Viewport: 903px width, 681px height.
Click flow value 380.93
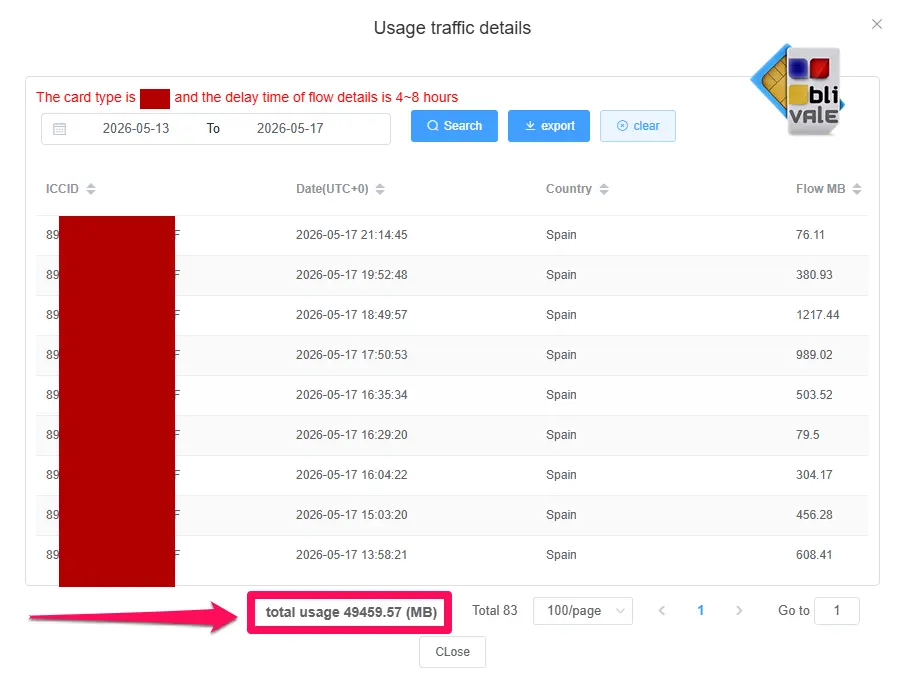[814, 275]
